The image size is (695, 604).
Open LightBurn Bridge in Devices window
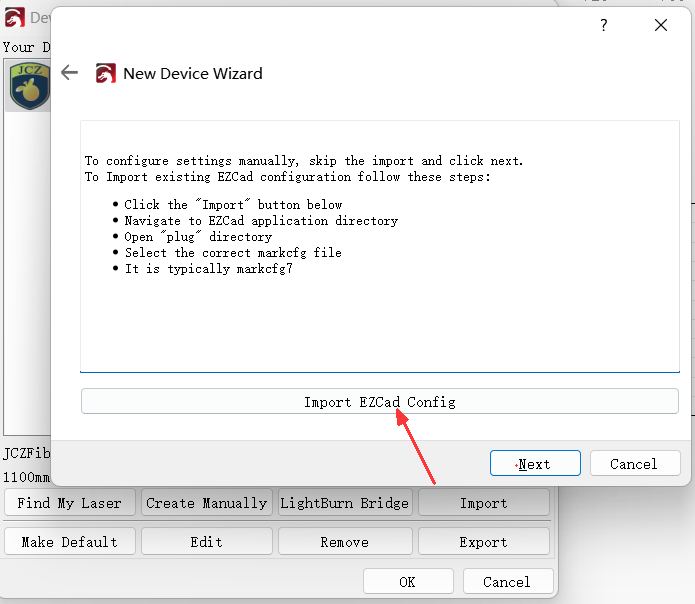click(345, 503)
